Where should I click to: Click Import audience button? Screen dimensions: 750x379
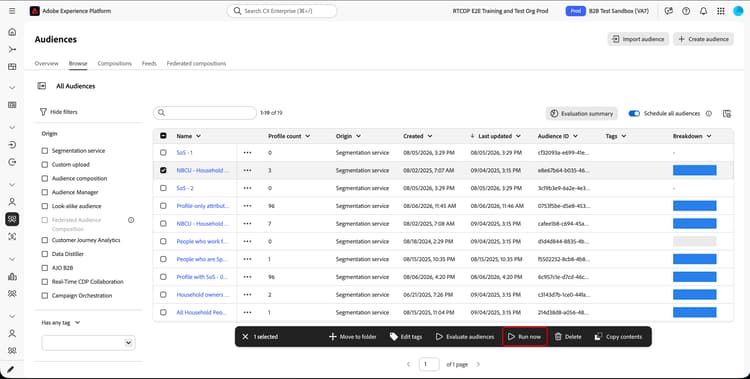click(638, 39)
